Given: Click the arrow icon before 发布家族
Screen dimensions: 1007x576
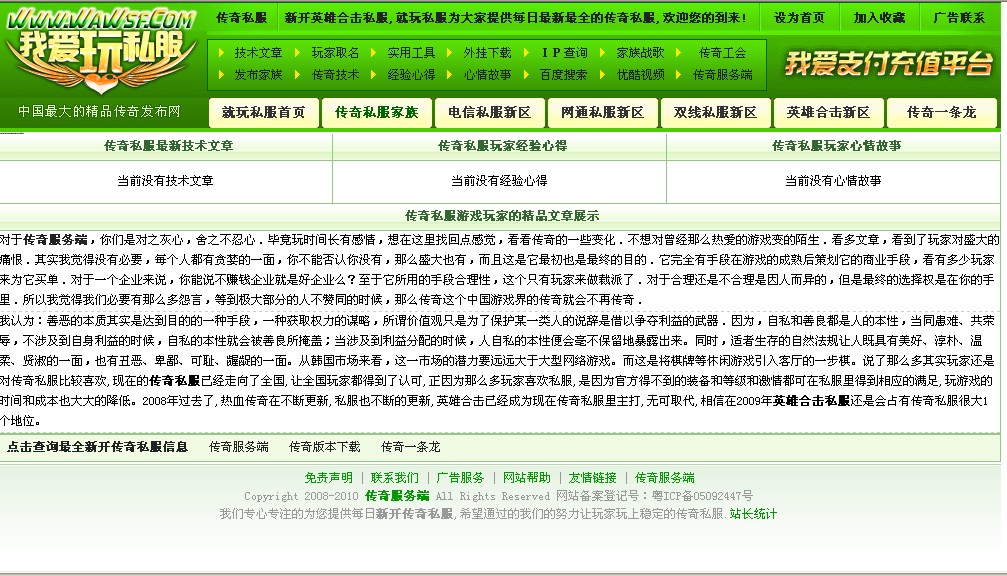Looking at the screenshot, I should coord(223,75).
